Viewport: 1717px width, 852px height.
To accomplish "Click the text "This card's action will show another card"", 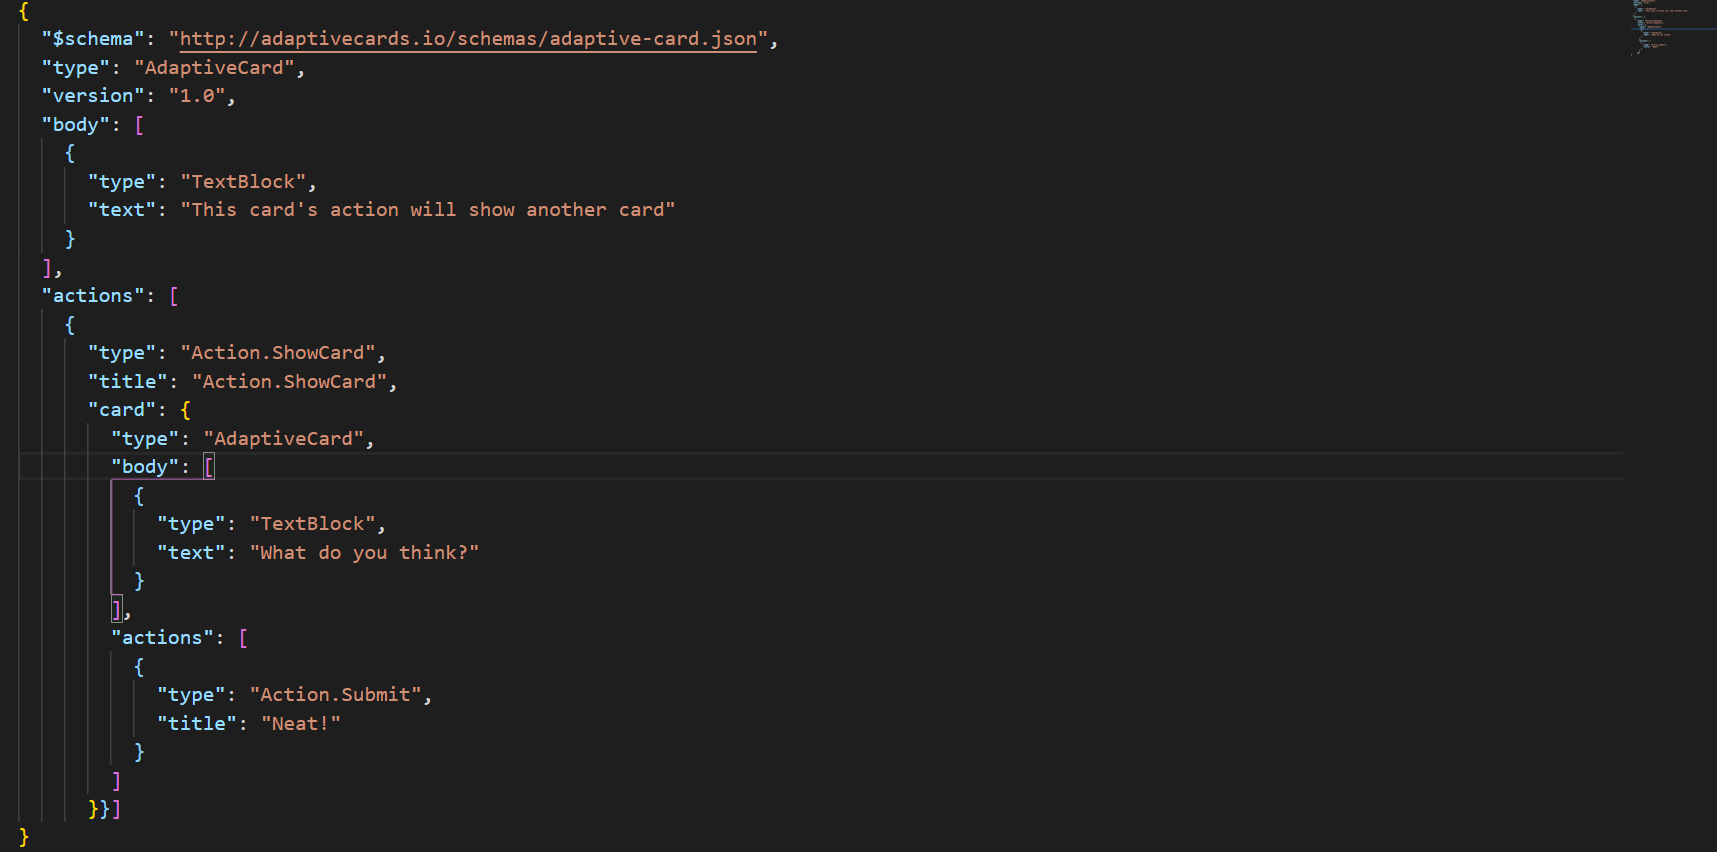I will (x=428, y=210).
